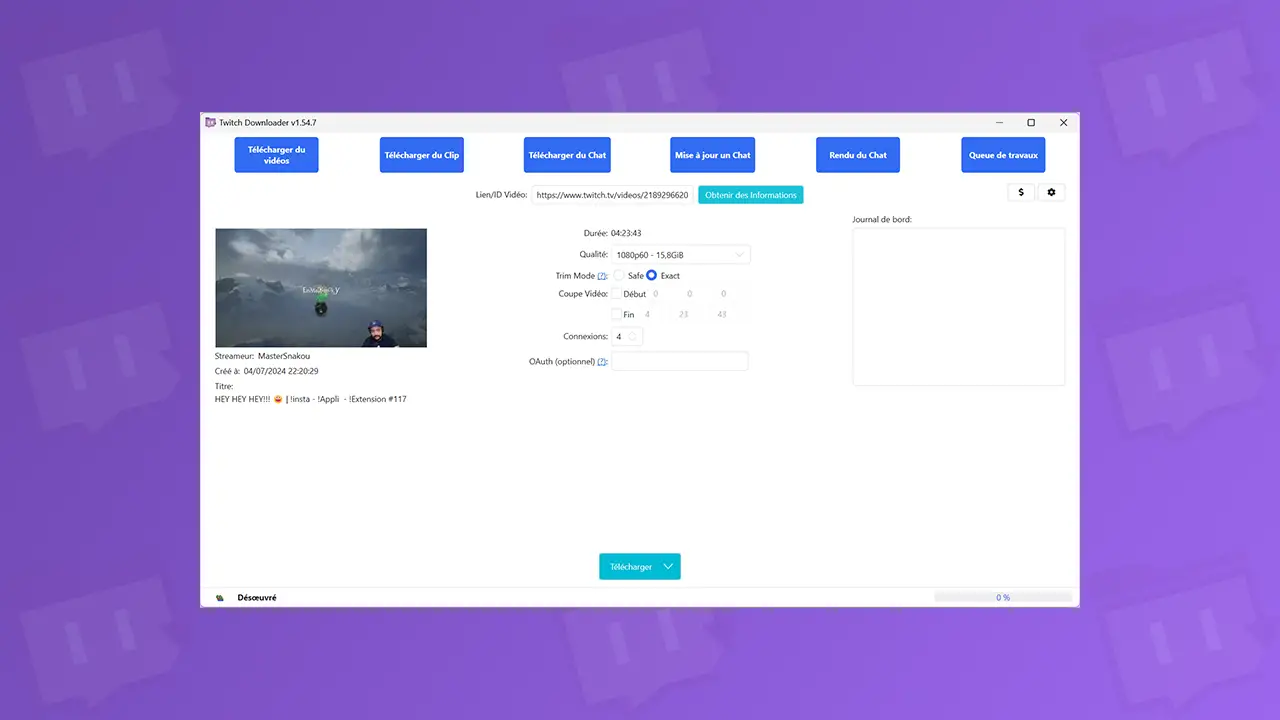Screen dimensions: 1280x720
Task: Focus the OAuth optional input field
Action: tap(680, 361)
